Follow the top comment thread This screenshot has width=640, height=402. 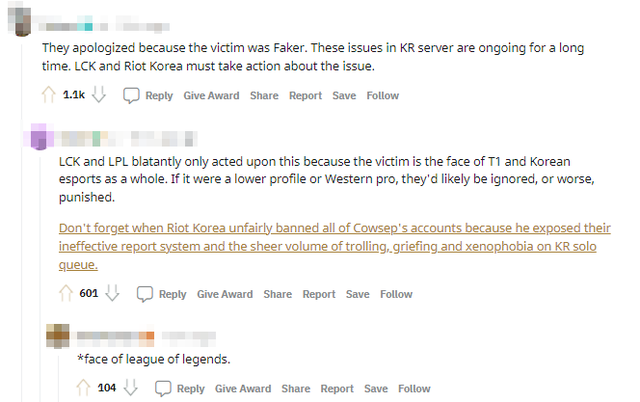(382, 96)
